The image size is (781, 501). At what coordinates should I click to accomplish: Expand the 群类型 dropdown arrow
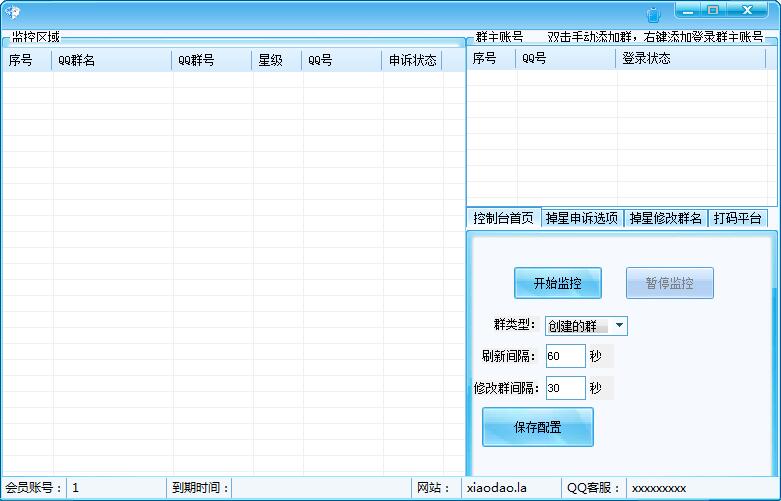[x=619, y=326]
